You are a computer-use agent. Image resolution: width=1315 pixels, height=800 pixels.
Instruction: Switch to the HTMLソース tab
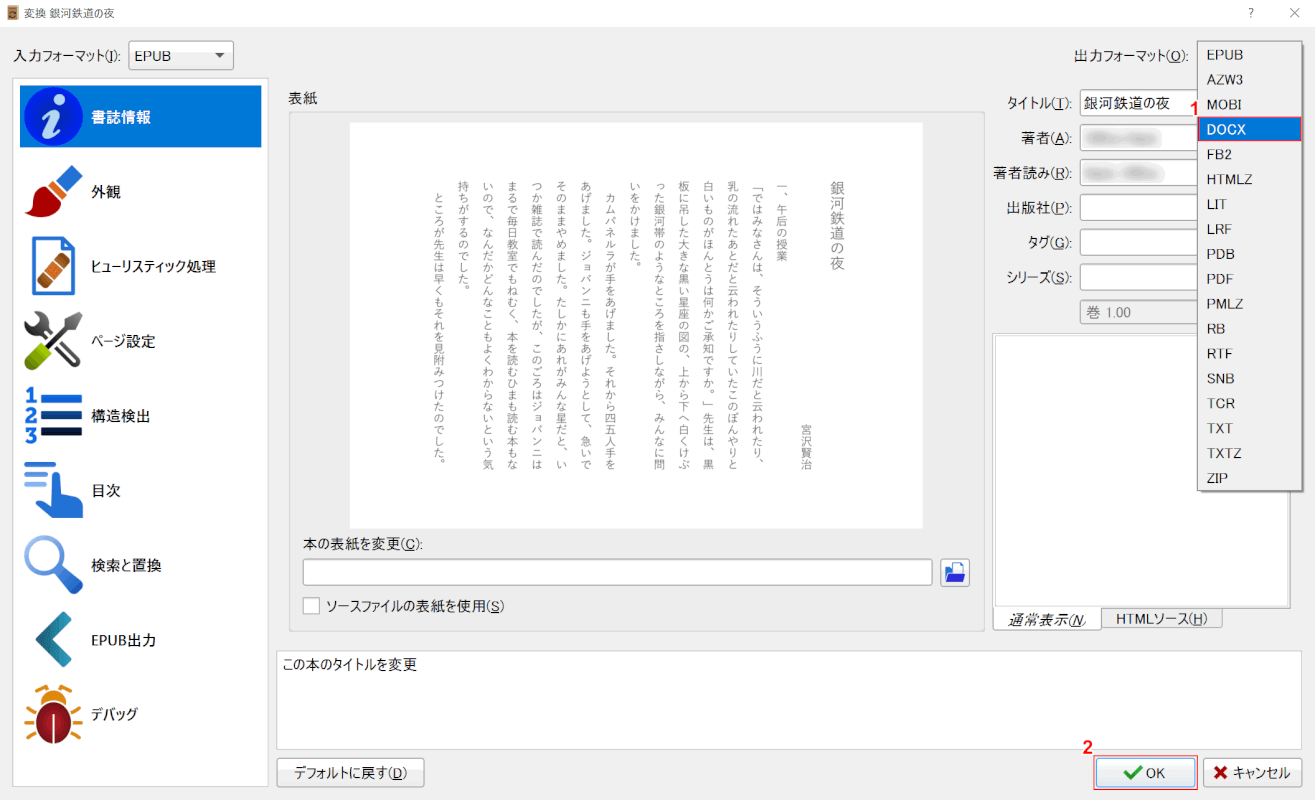tap(1161, 619)
